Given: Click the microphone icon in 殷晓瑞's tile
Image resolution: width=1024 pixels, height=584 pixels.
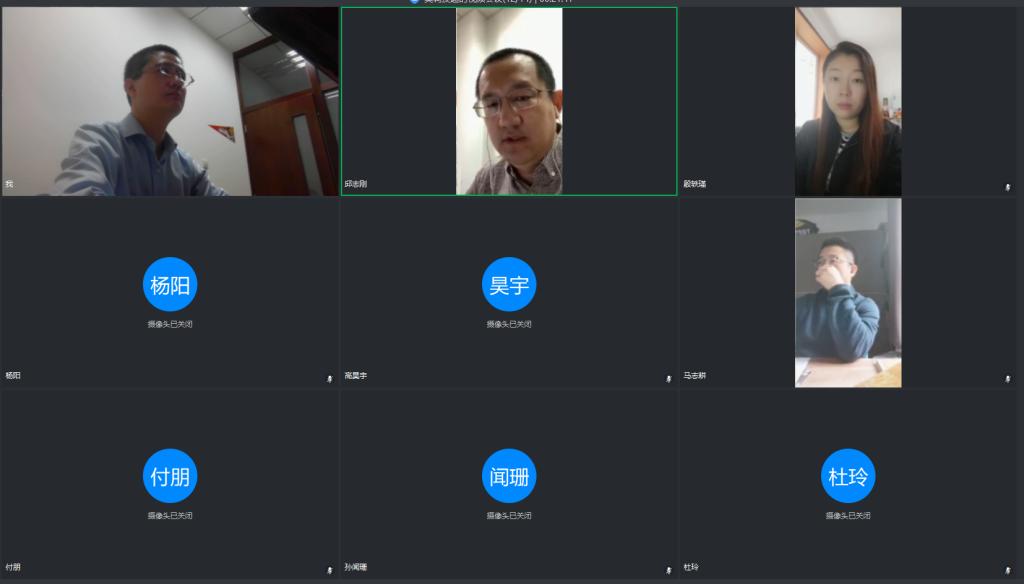Looking at the screenshot, I should point(1007,187).
